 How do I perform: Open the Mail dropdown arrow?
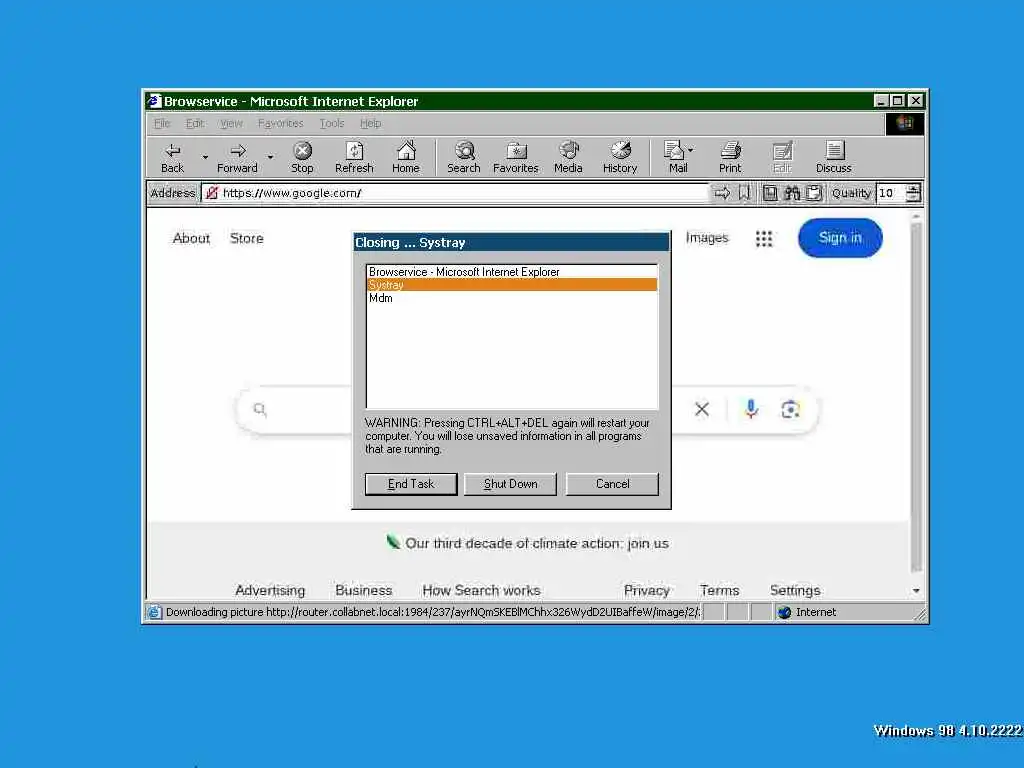pyautogui.click(x=691, y=150)
